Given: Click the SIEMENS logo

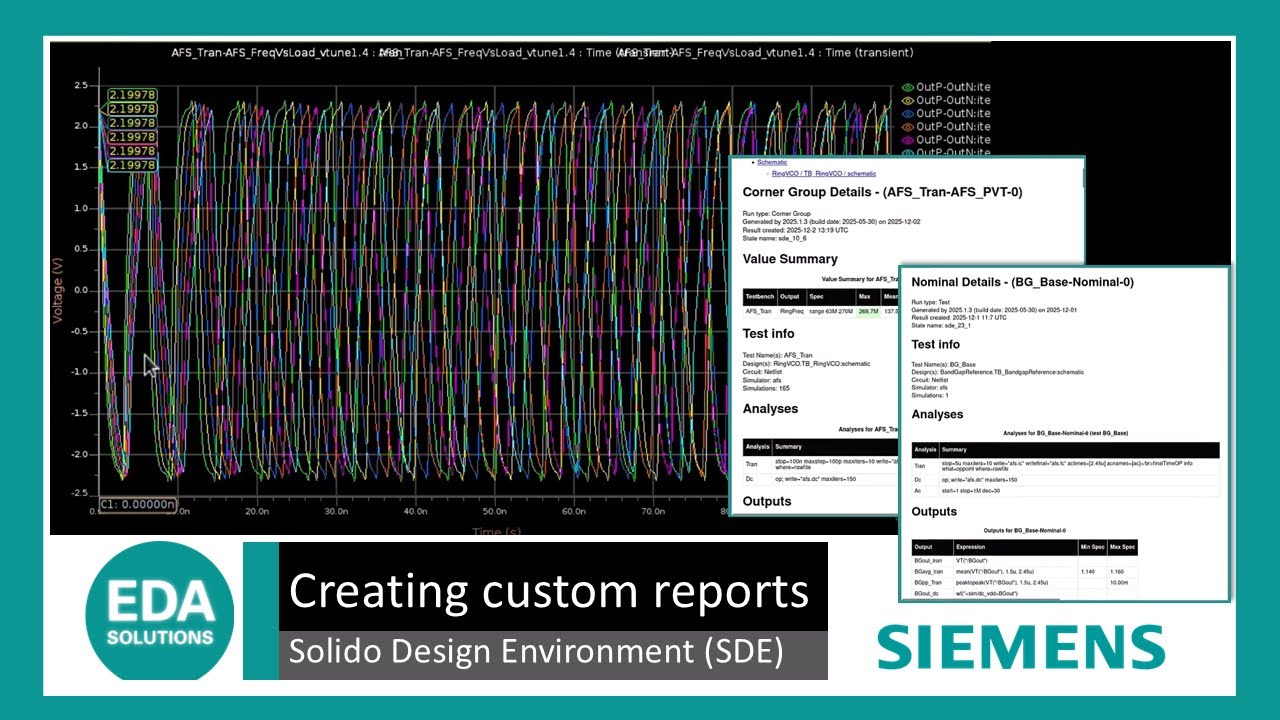Looking at the screenshot, I should click(1021, 647).
